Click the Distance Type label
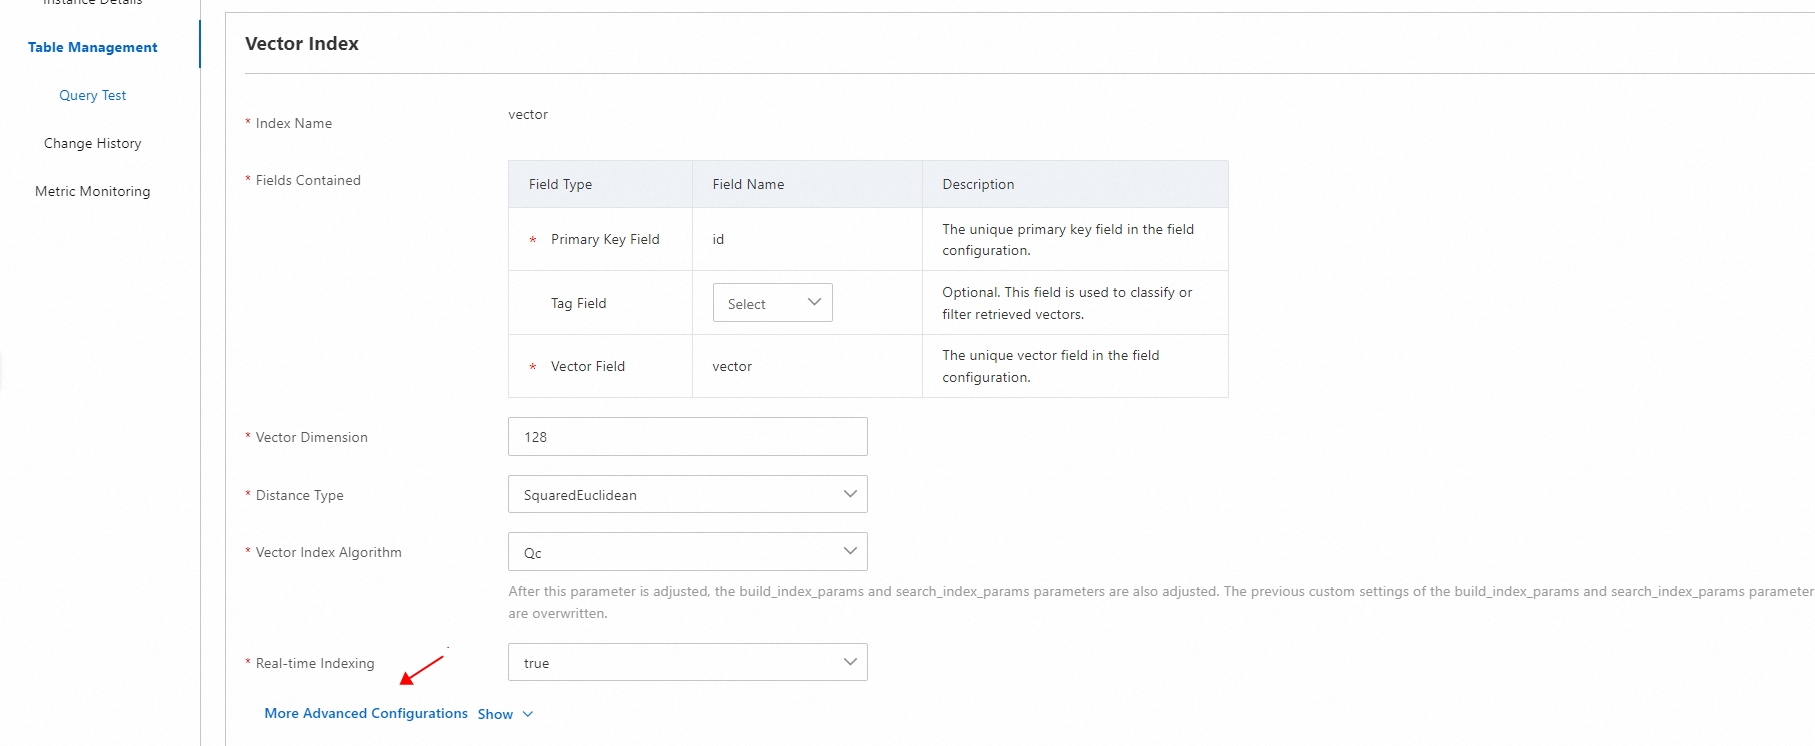 (299, 495)
